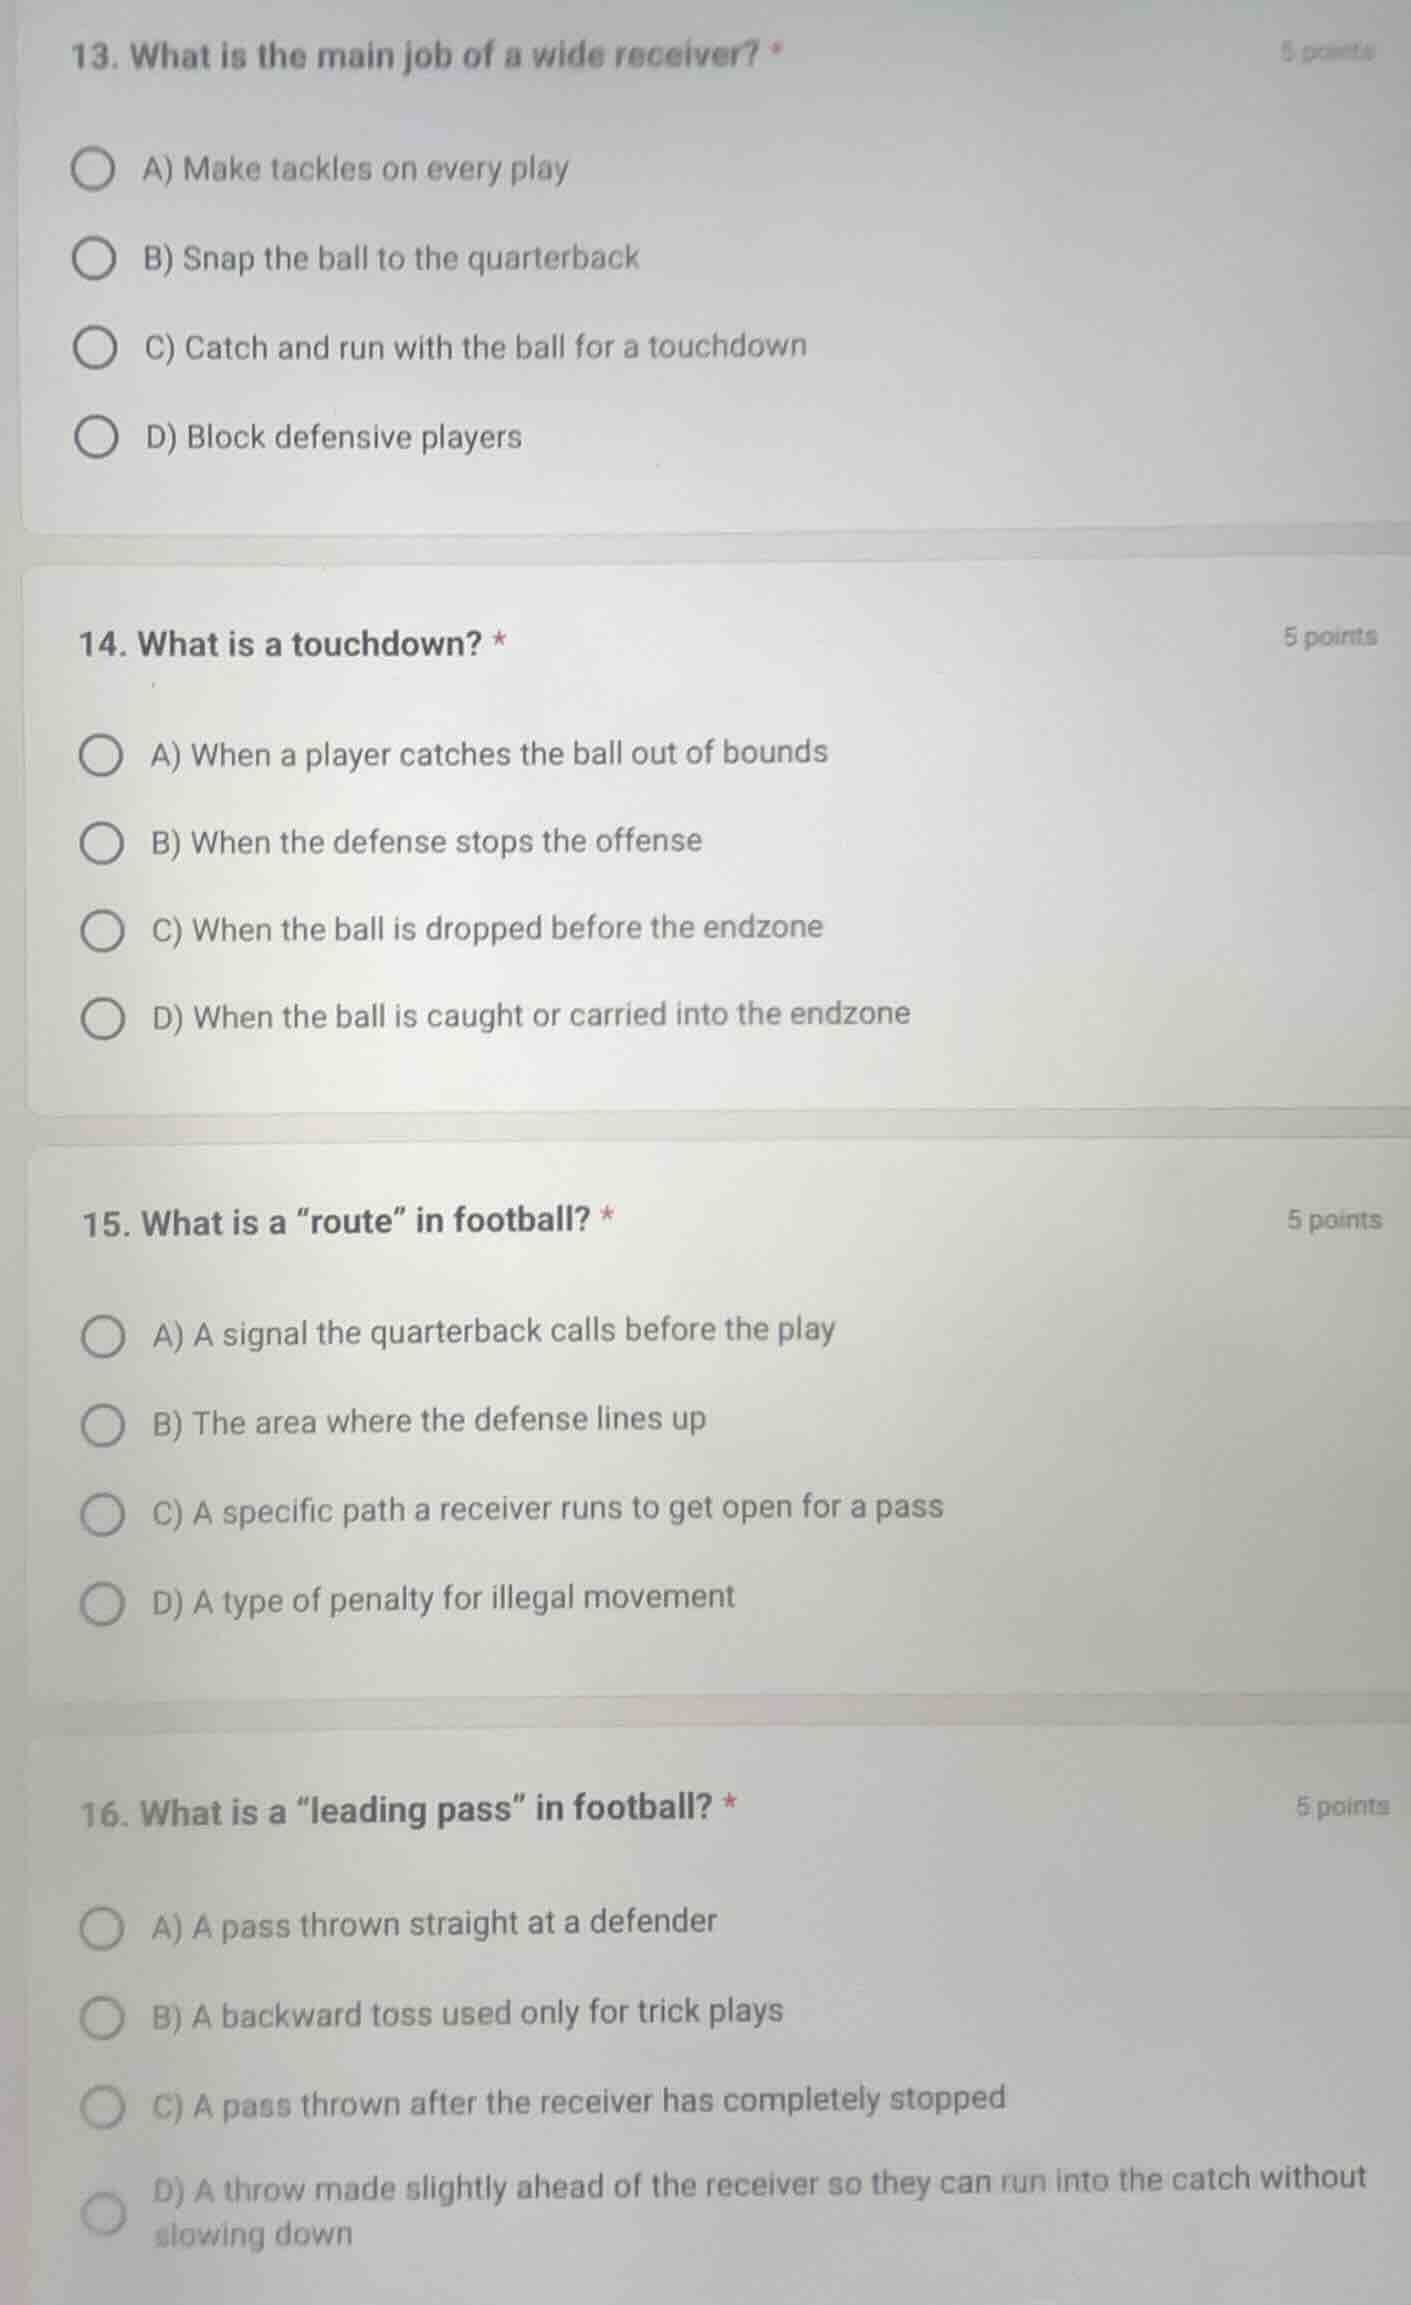Image resolution: width=1411 pixels, height=2305 pixels.
Task: Choose 'The area where the defense lines up'
Action: tap(102, 1423)
